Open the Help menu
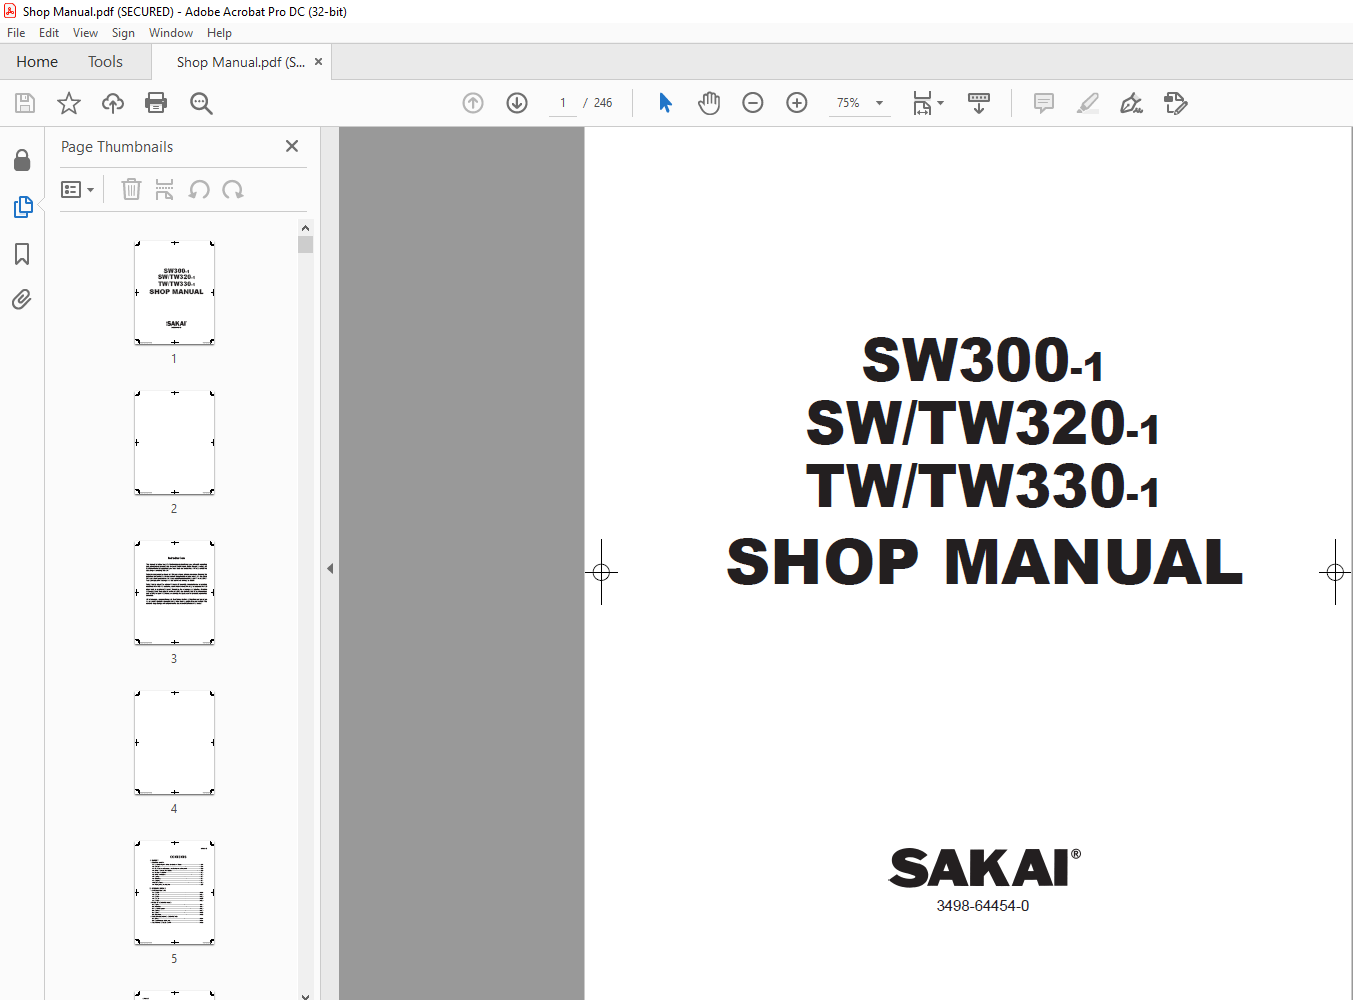Viewport: 1353px width, 1000px height. [x=219, y=33]
